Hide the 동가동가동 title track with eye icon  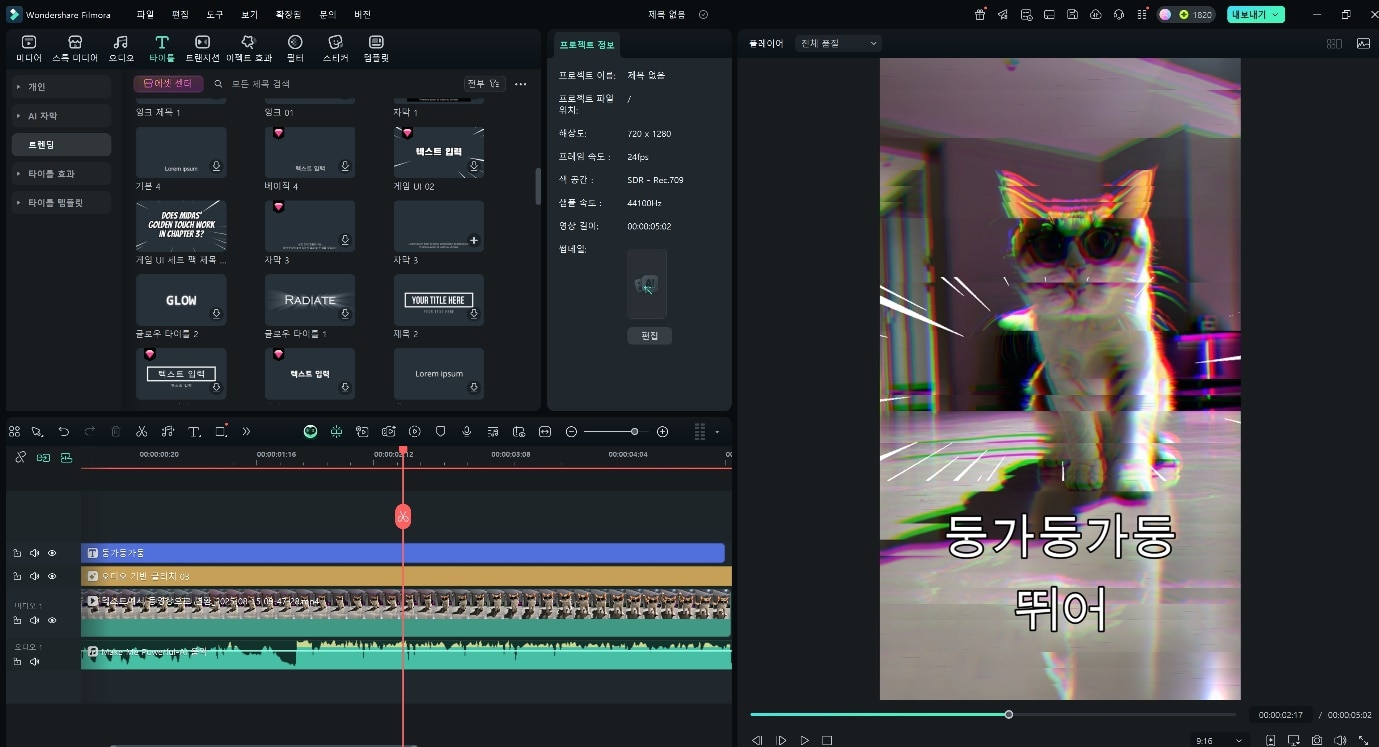(52, 553)
